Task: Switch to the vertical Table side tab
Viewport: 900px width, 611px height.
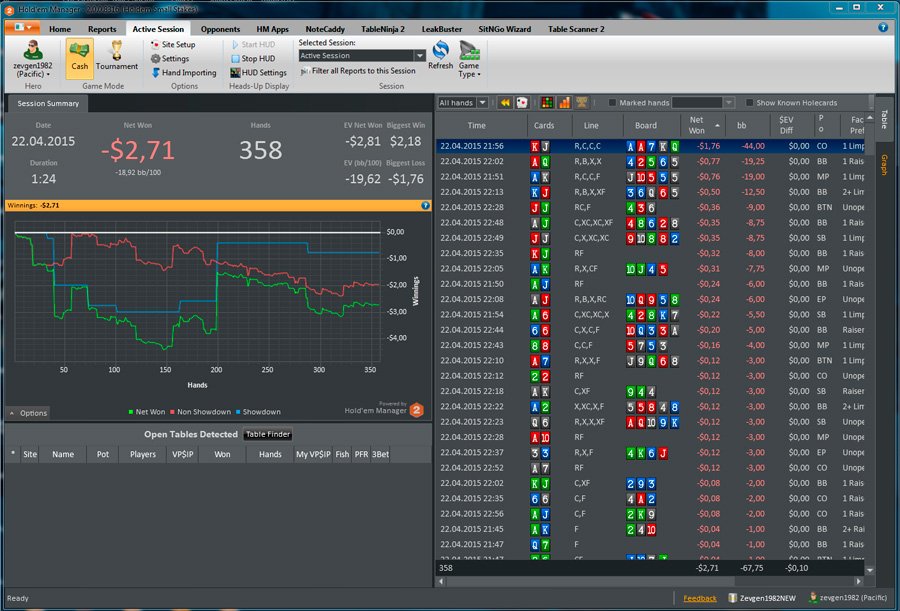Action: point(884,119)
